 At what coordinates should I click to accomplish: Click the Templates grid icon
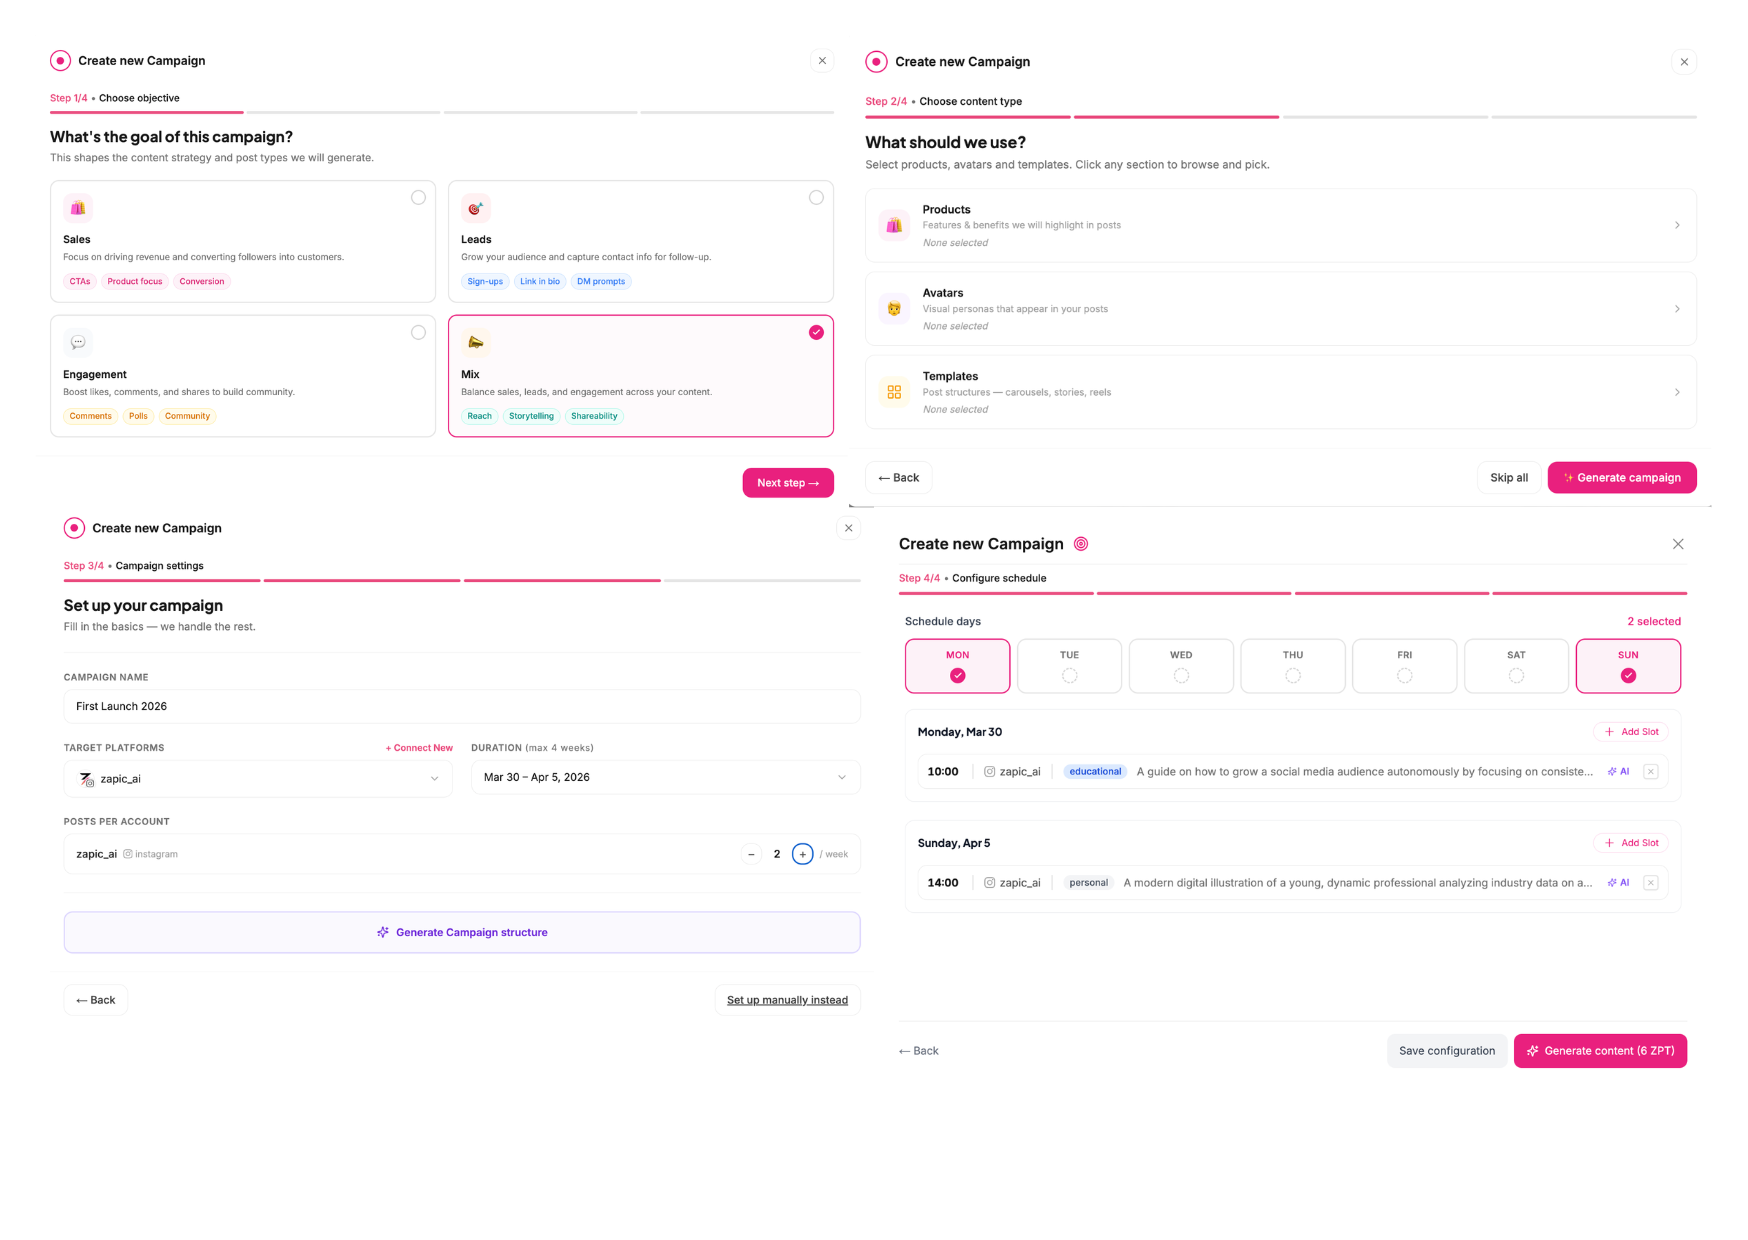point(894,392)
